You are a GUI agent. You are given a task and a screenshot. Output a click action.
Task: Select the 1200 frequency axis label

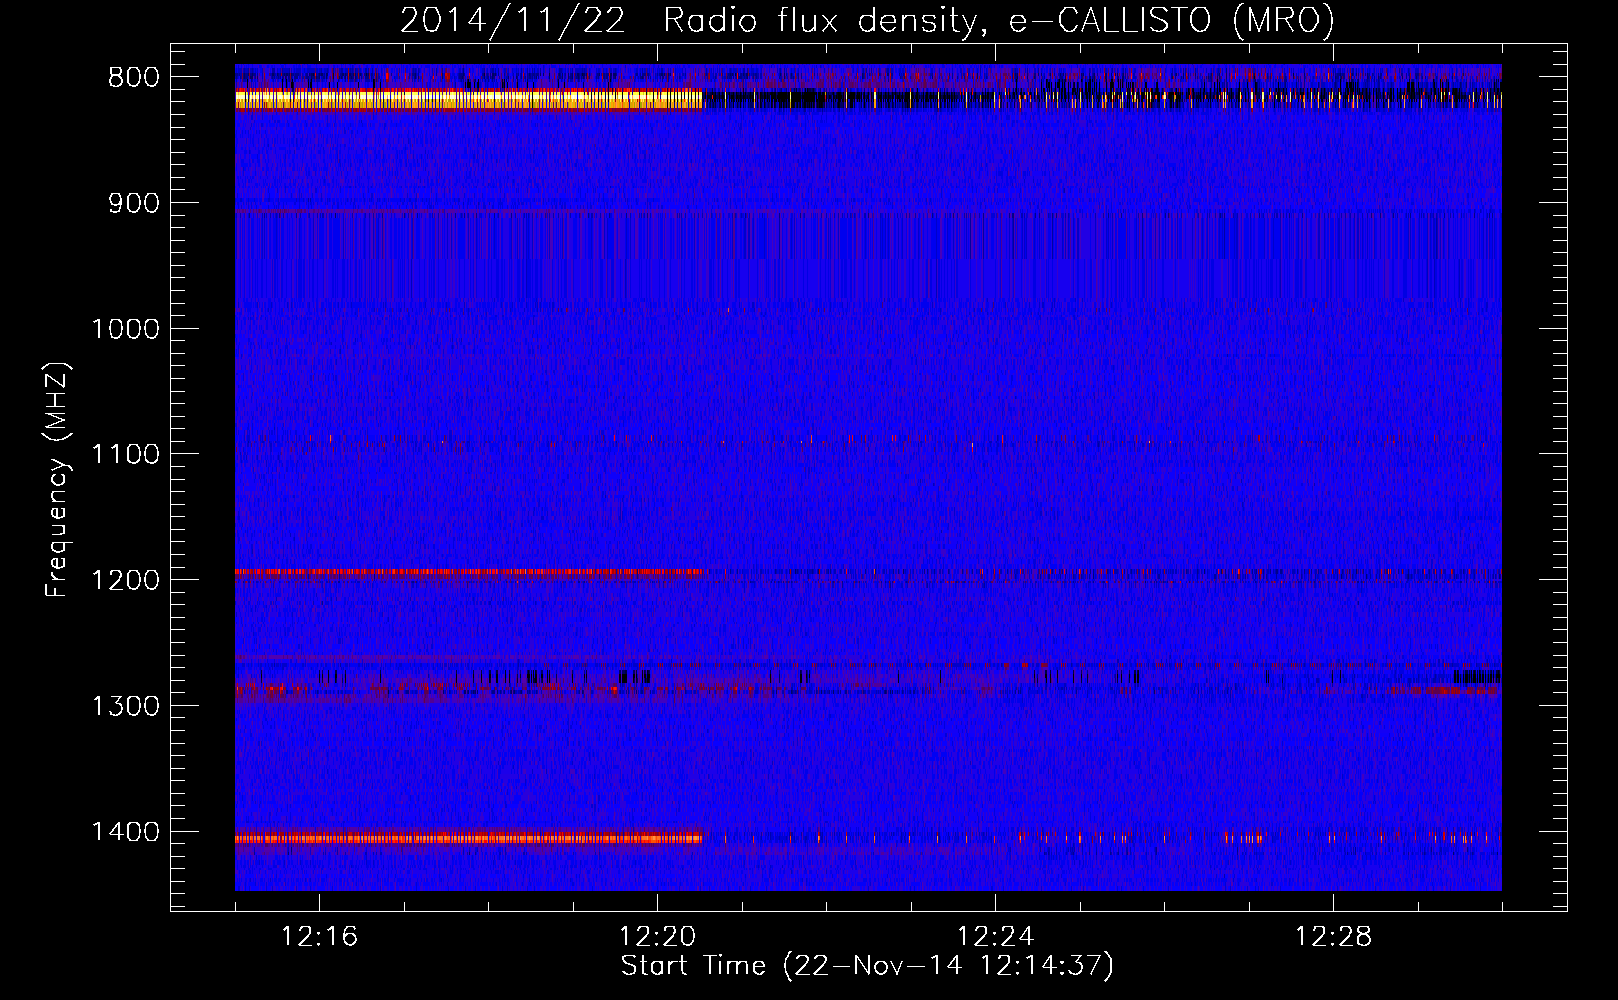(x=126, y=580)
